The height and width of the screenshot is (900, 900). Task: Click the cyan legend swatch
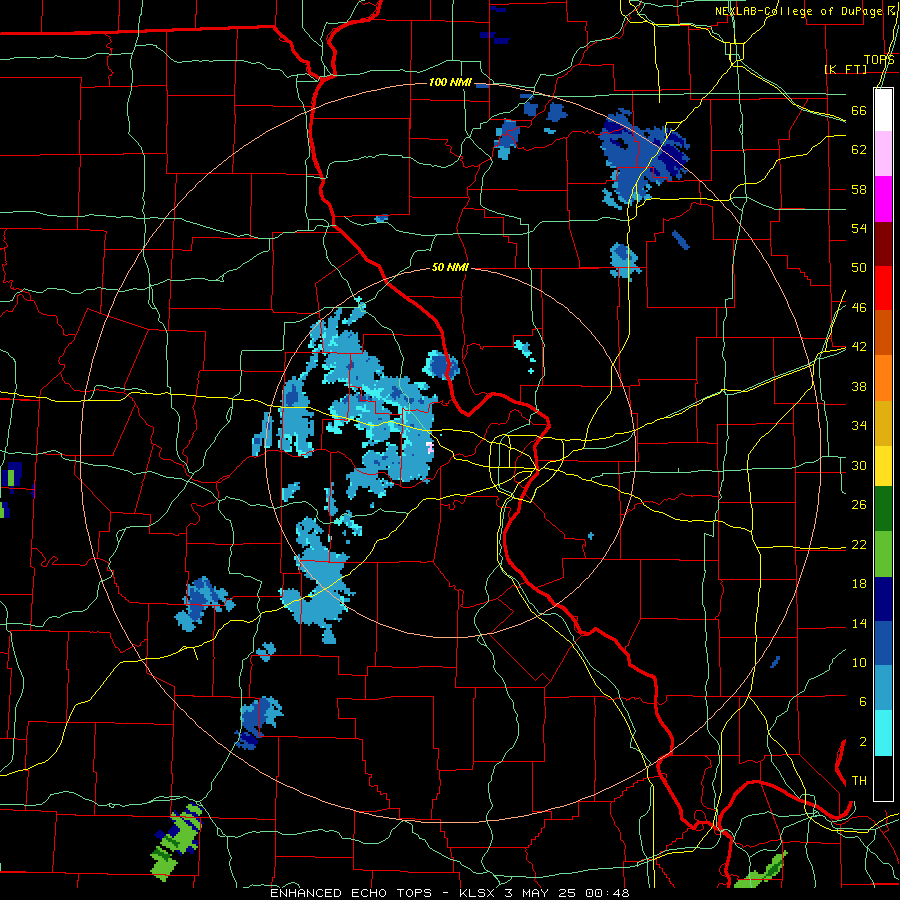883,733
